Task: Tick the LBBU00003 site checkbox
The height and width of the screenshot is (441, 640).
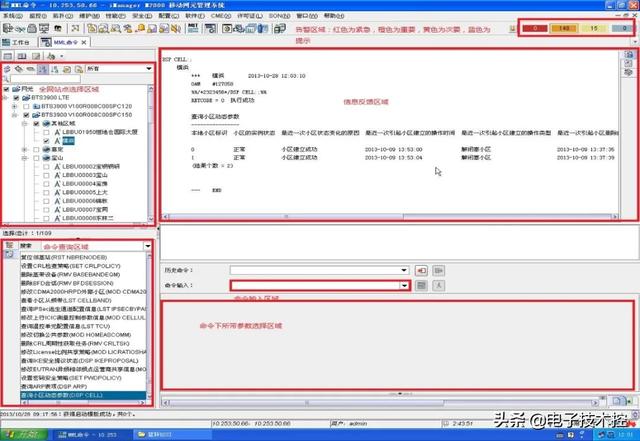Action: click(46, 175)
